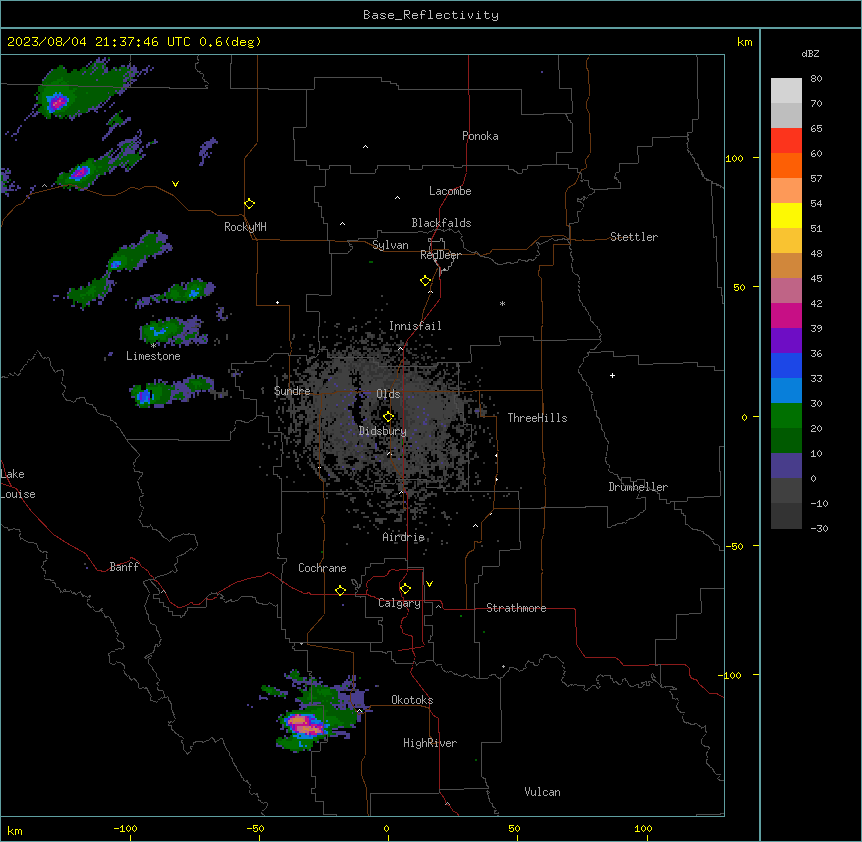Click the white asterisk above Limestone label
862x842 pixels.
tap(154, 346)
